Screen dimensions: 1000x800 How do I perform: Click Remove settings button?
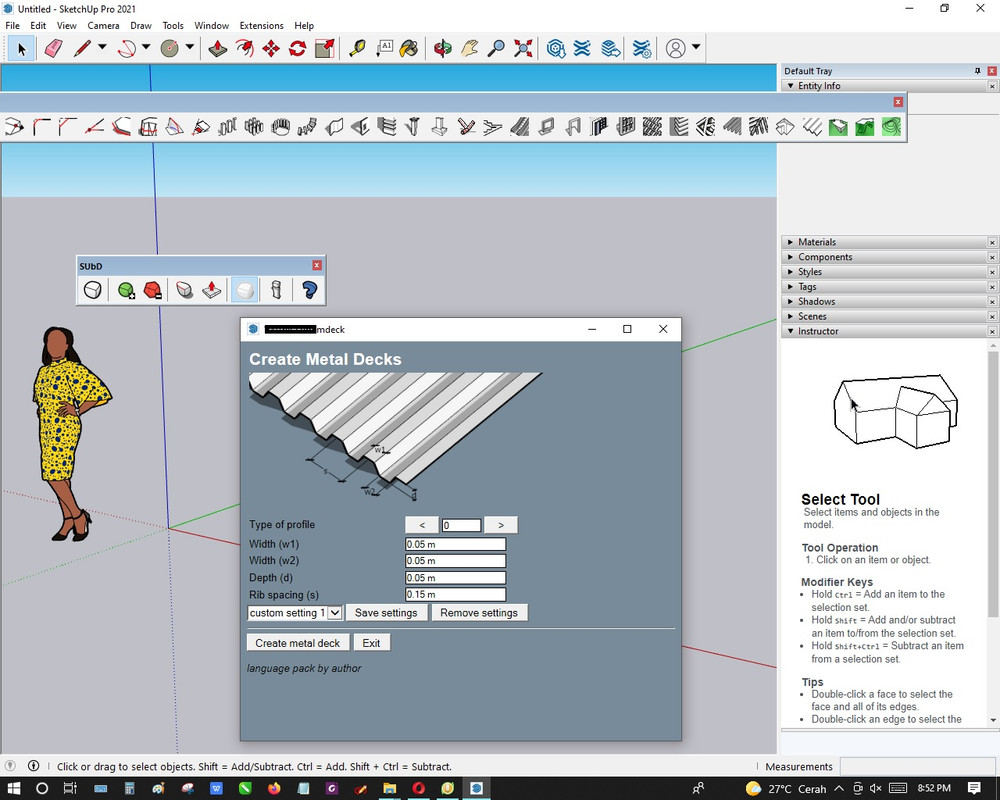pos(479,612)
